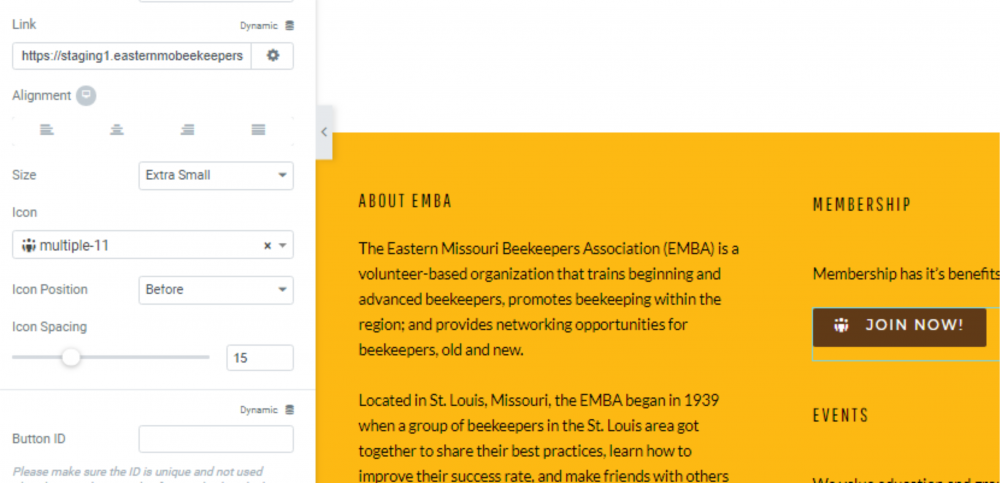This screenshot has width=1000, height=483.
Task: Click the Icon Spacing slider handle
Action: [71, 357]
